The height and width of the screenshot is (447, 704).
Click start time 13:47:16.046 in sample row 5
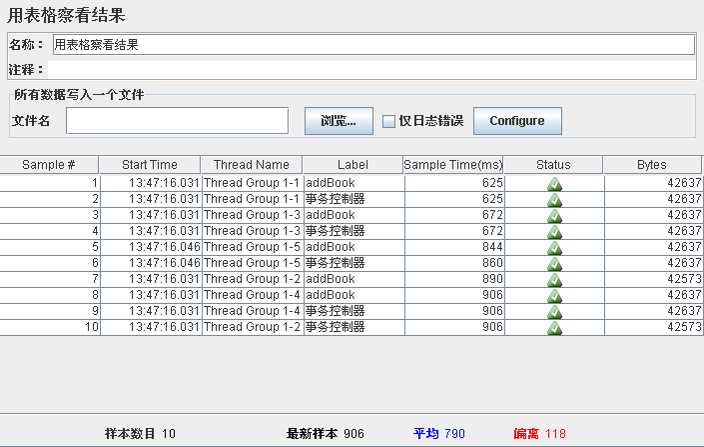coord(164,247)
